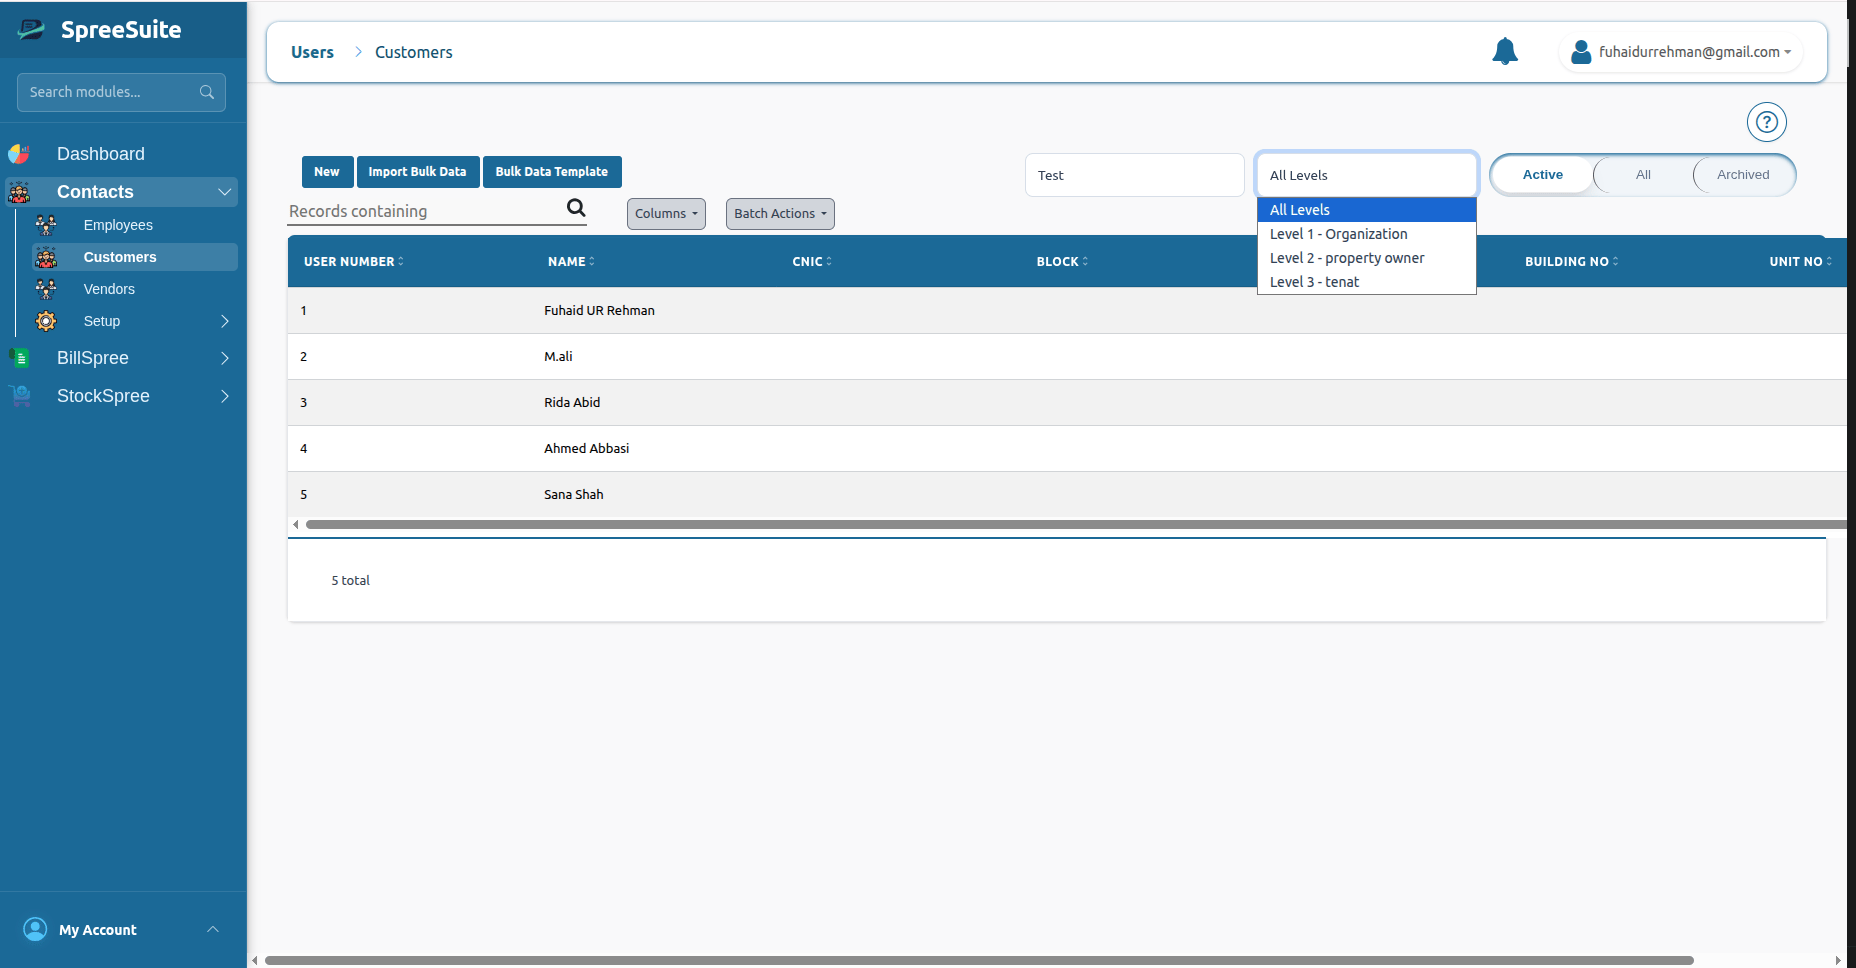This screenshot has height=968, width=1856.
Task: Open the user email account dropdown
Action: [x=1683, y=52]
